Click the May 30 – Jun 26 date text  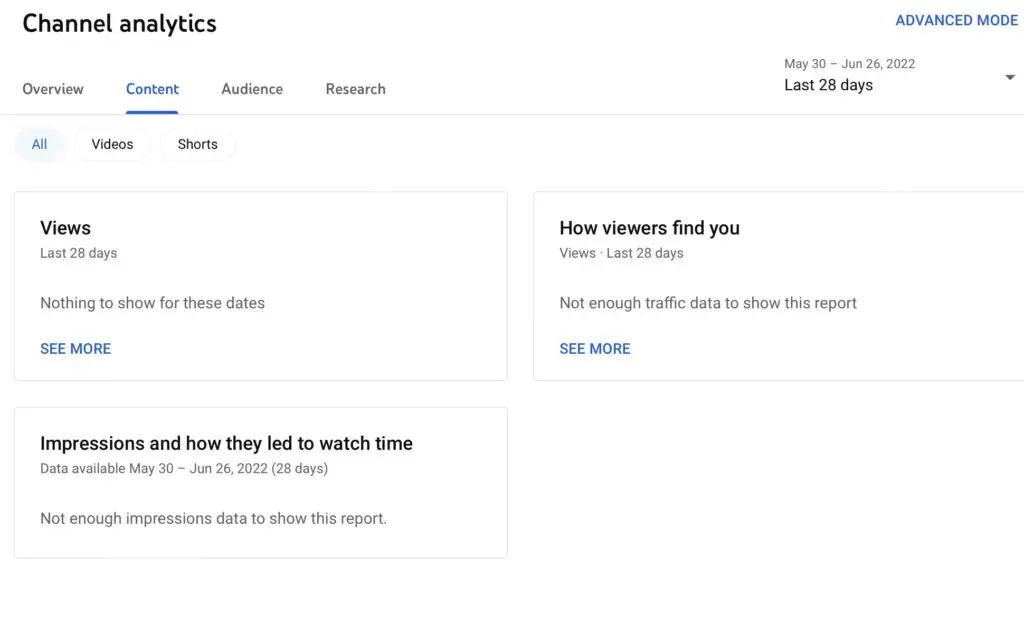pyautogui.click(x=849, y=63)
